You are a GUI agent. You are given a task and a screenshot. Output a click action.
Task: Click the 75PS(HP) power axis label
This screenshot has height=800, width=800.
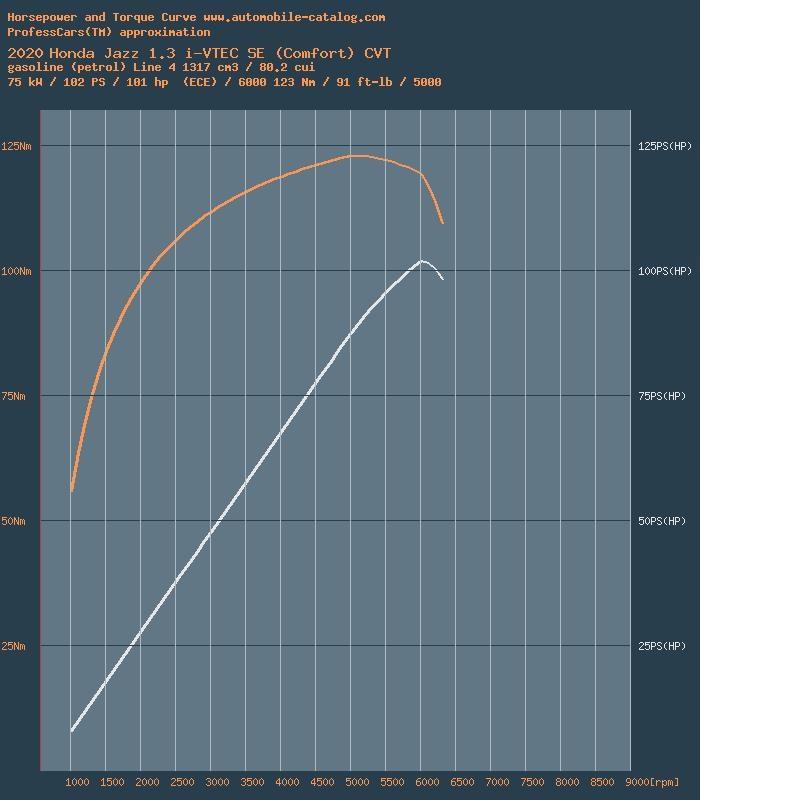tap(662, 396)
